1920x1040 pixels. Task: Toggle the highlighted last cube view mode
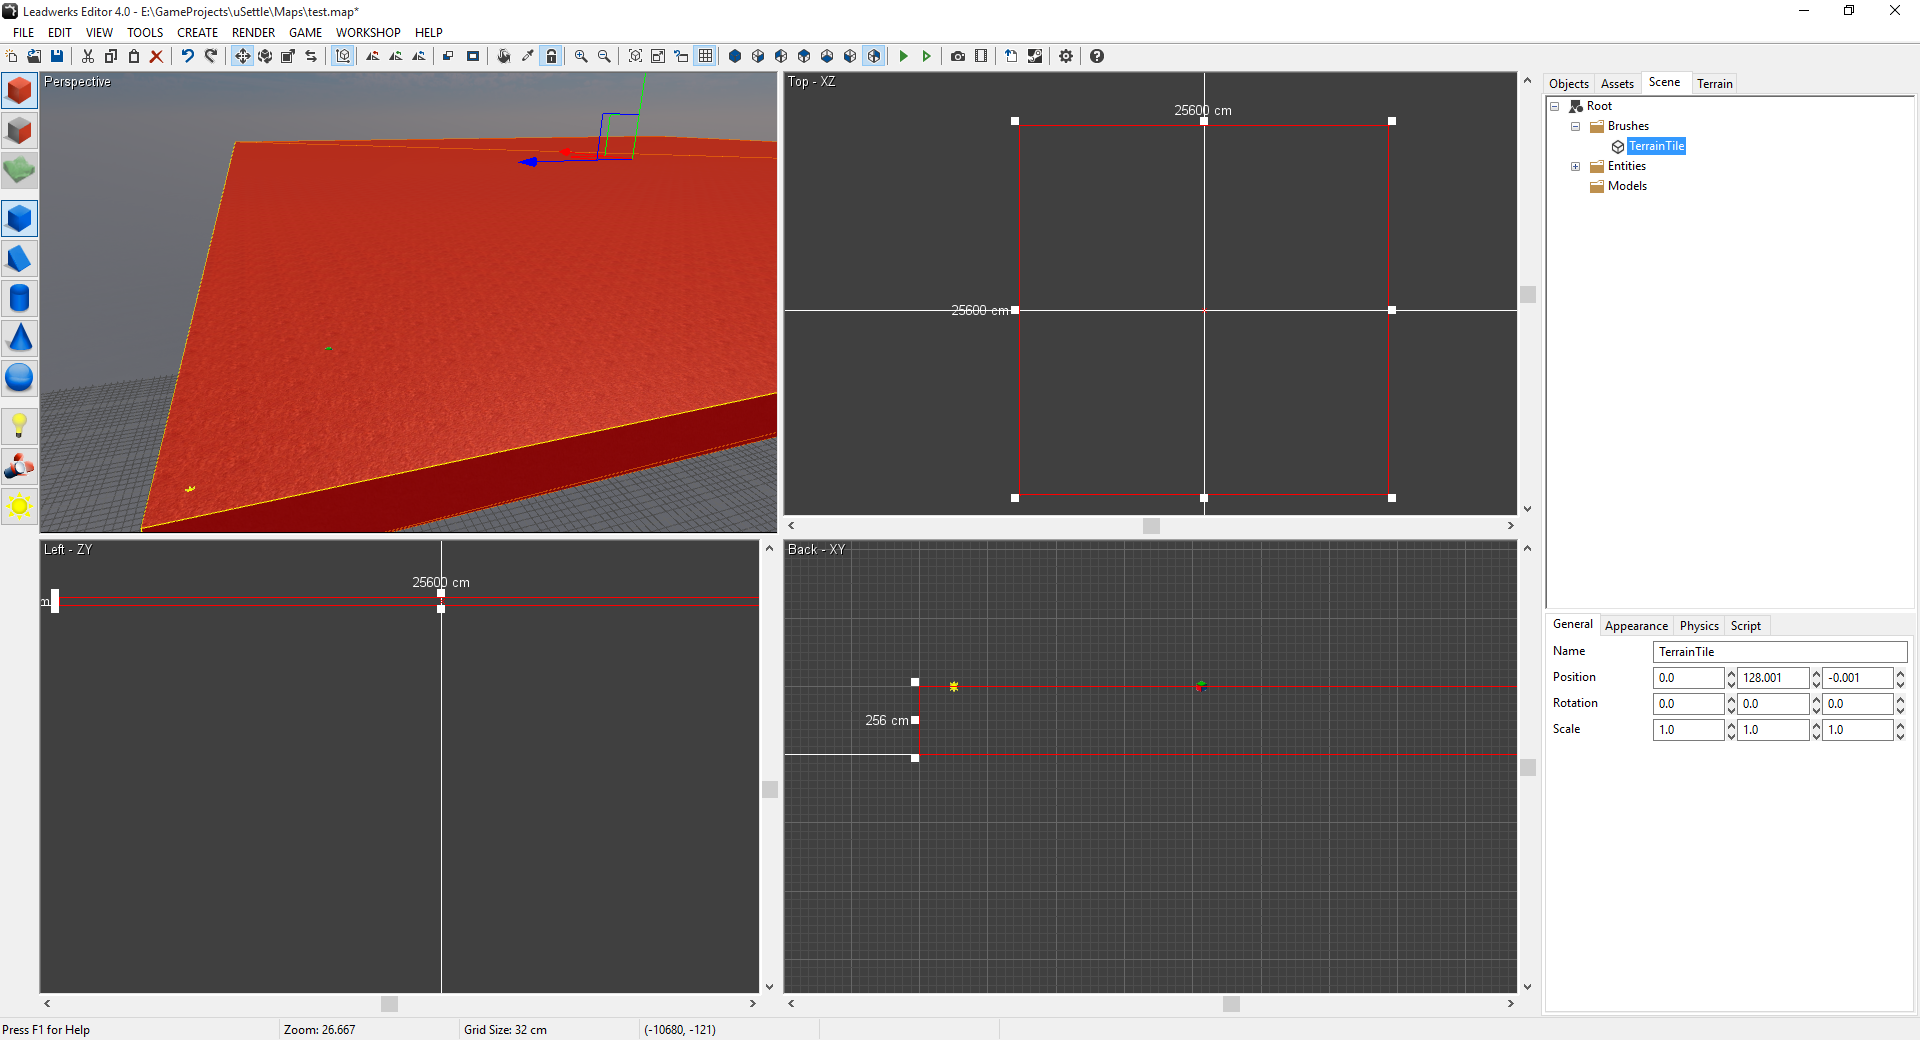pyautogui.click(x=874, y=56)
